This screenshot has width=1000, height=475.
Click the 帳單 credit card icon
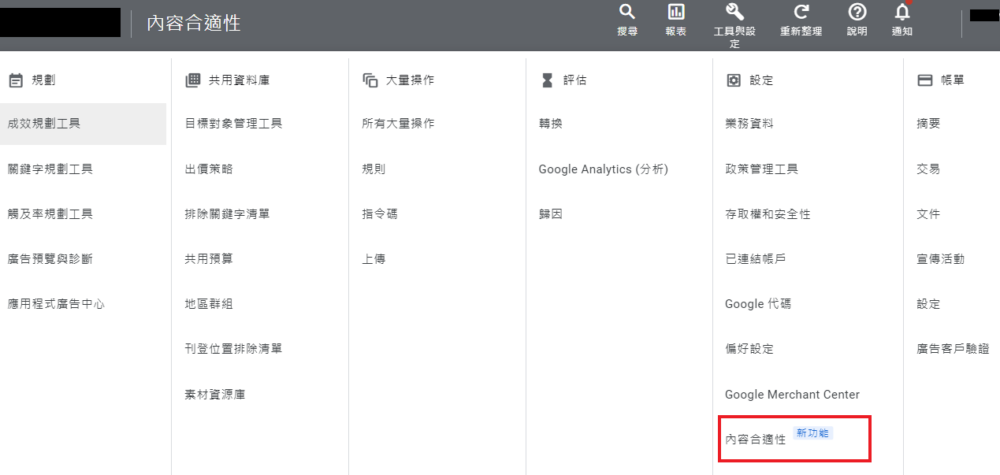(924, 80)
